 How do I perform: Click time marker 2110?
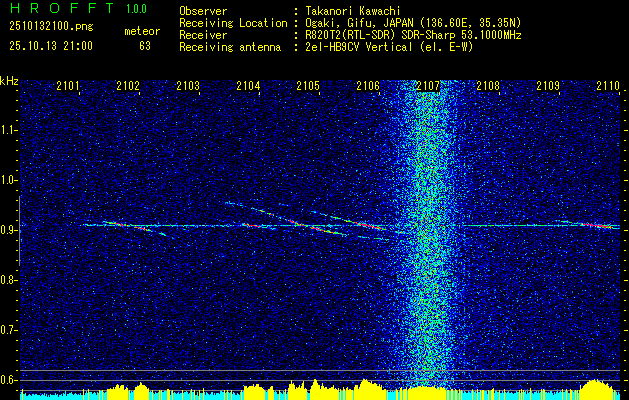coord(608,85)
